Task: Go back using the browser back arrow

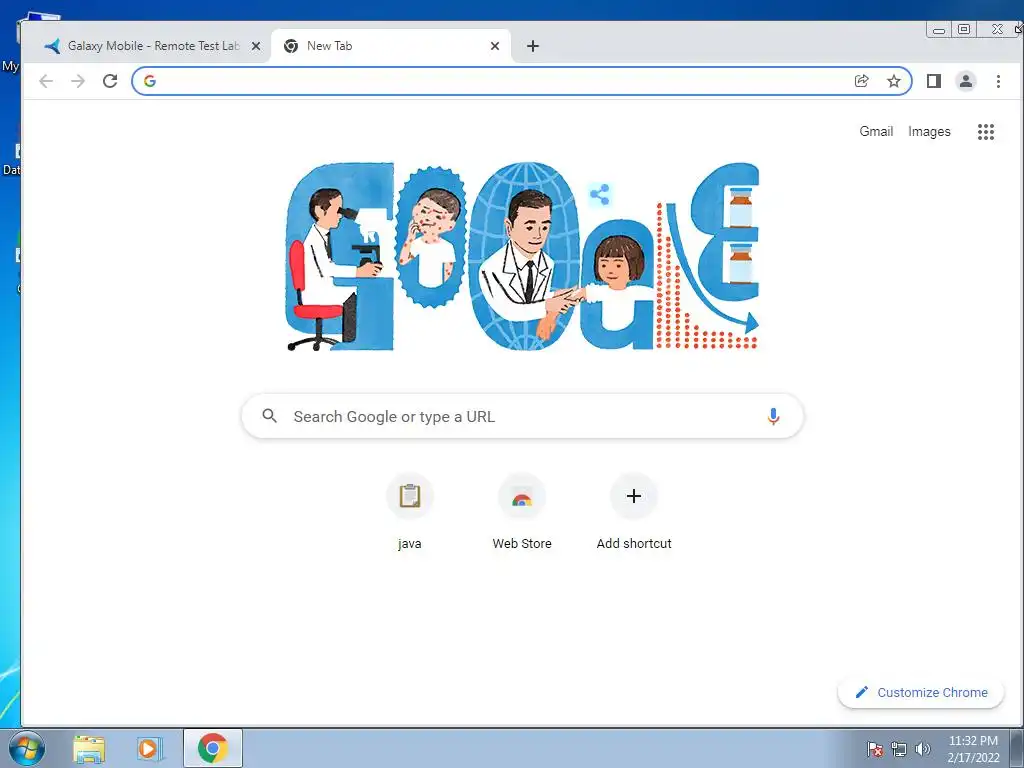Action: pos(46,81)
